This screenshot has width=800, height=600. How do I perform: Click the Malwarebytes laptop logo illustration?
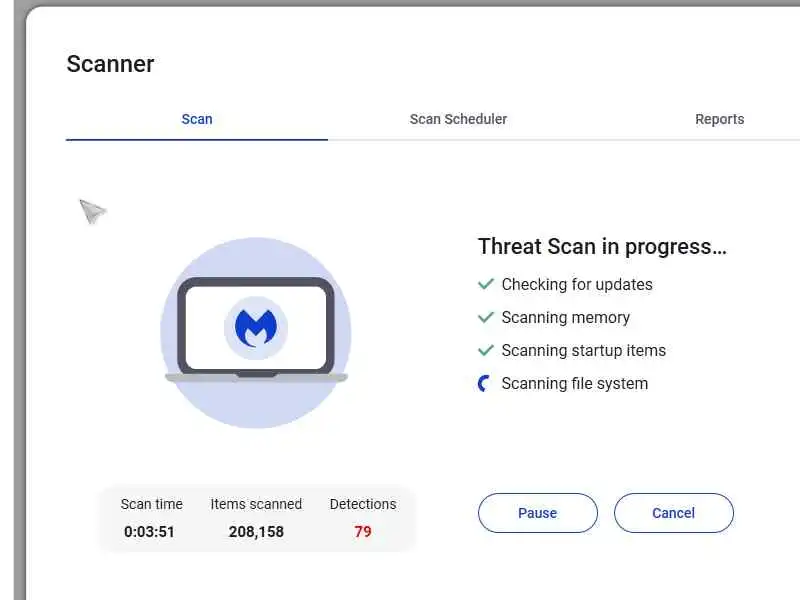(x=256, y=333)
